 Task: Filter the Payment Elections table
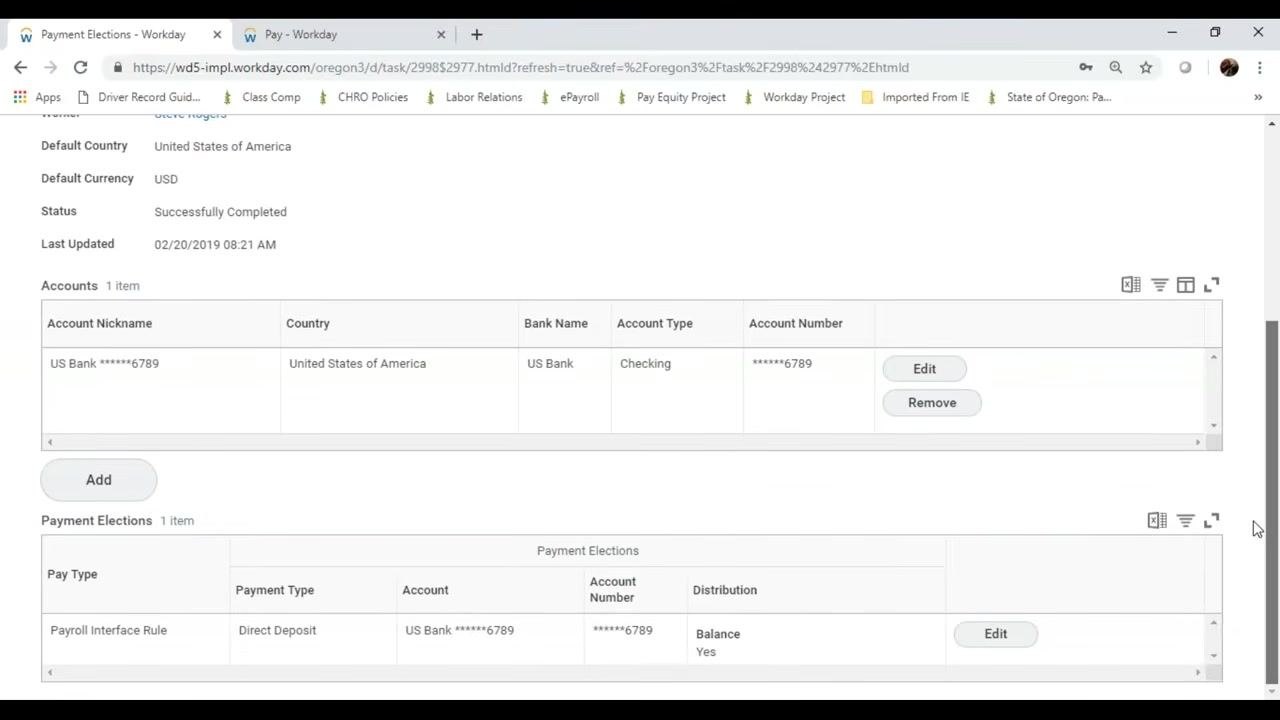tap(1185, 520)
